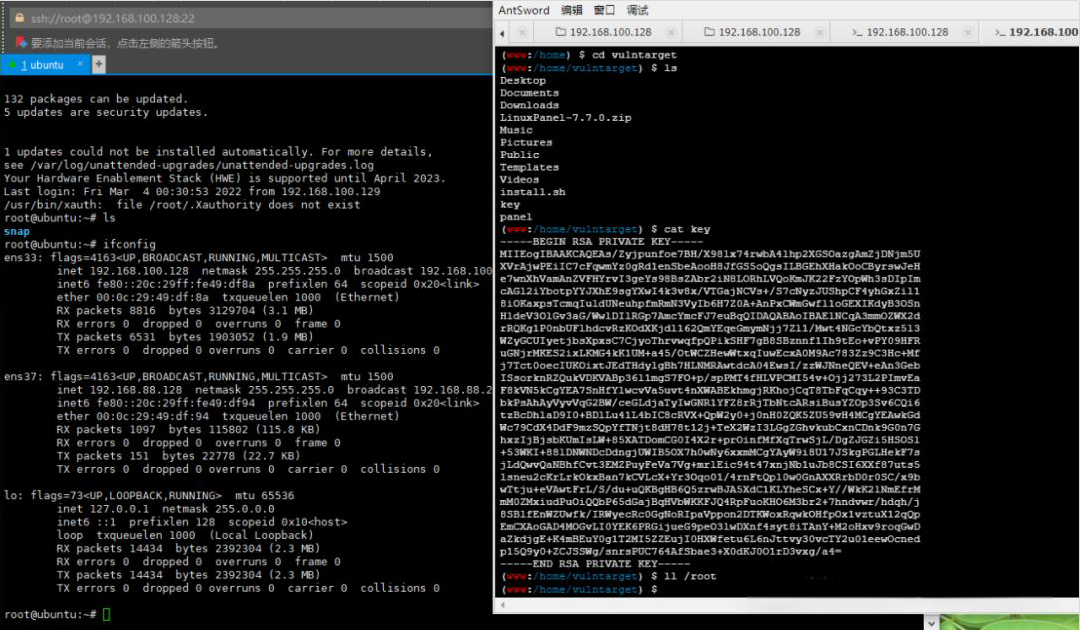
Task: Click the terminal icon on third 192.168.100.128 tab
Action: pyautogui.click(x=857, y=32)
